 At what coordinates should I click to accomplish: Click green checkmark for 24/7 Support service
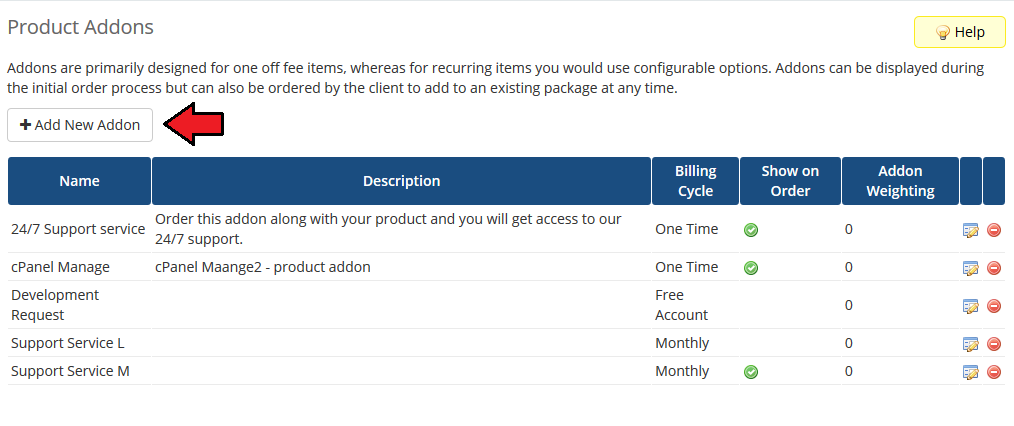pos(751,230)
